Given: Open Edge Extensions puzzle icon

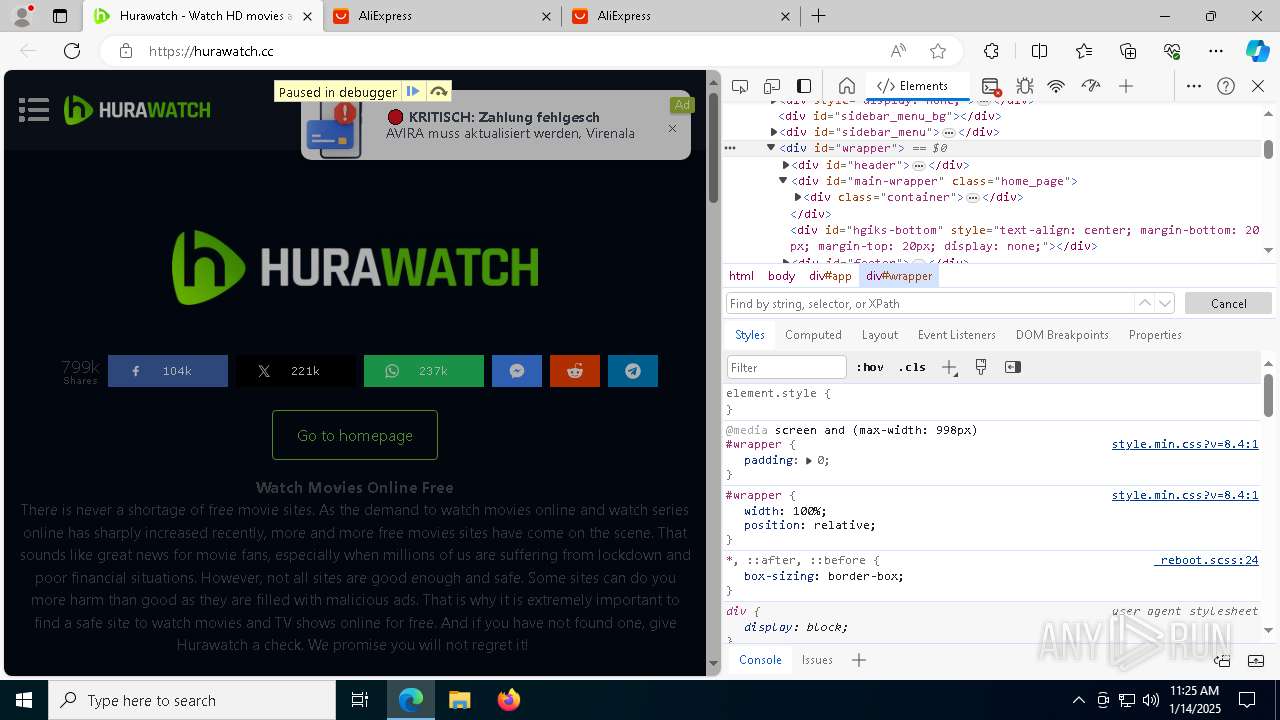Looking at the screenshot, I should [991, 51].
